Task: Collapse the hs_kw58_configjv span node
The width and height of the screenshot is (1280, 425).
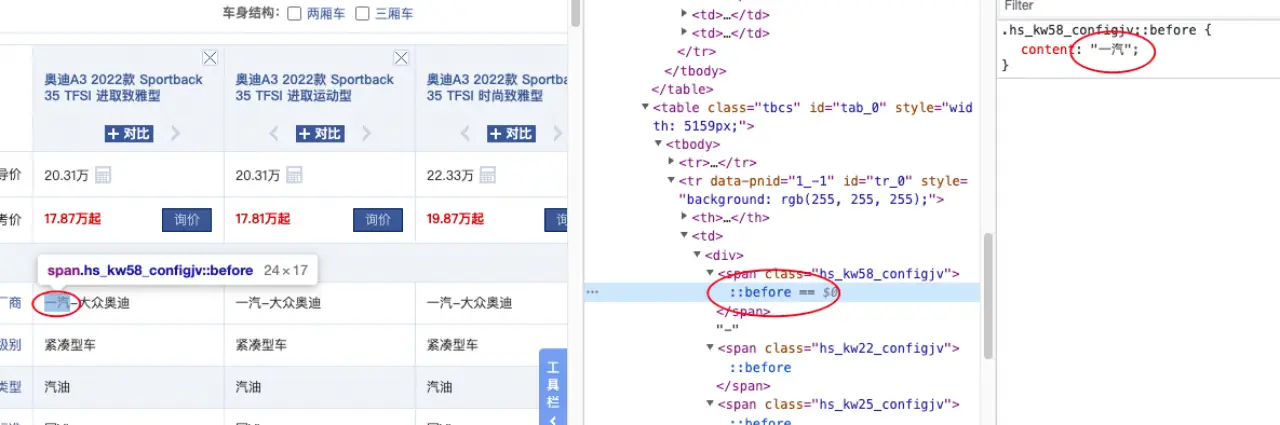Action: click(711, 273)
